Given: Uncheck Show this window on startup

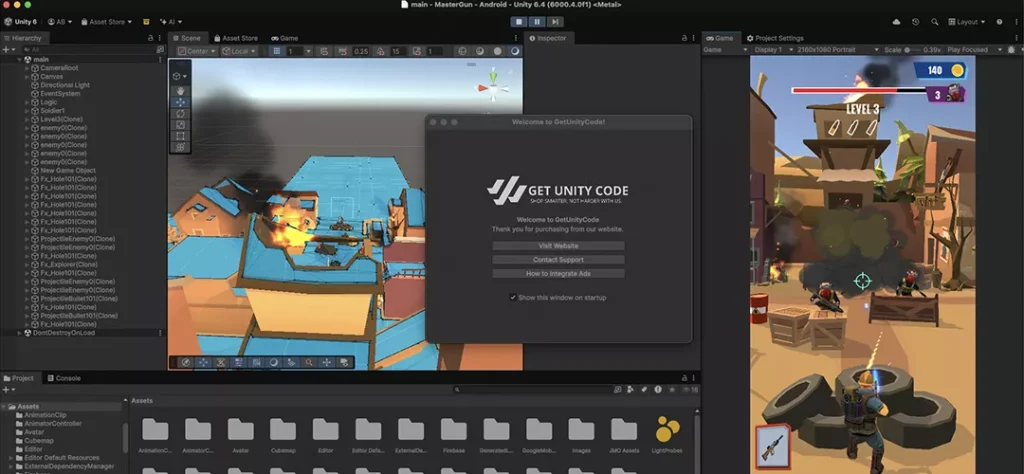Looking at the screenshot, I should (513, 298).
